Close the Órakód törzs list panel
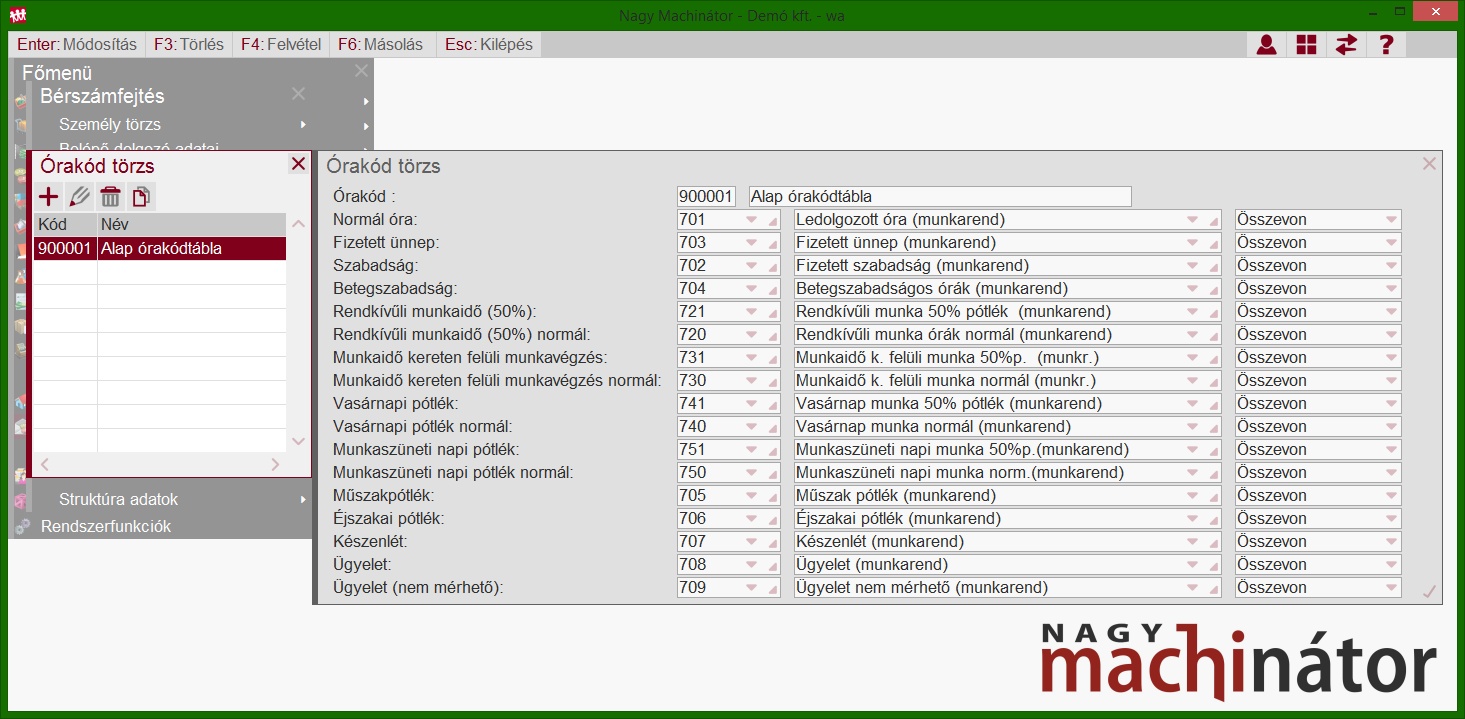This screenshot has width=1465, height=719. tap(298, 165)
